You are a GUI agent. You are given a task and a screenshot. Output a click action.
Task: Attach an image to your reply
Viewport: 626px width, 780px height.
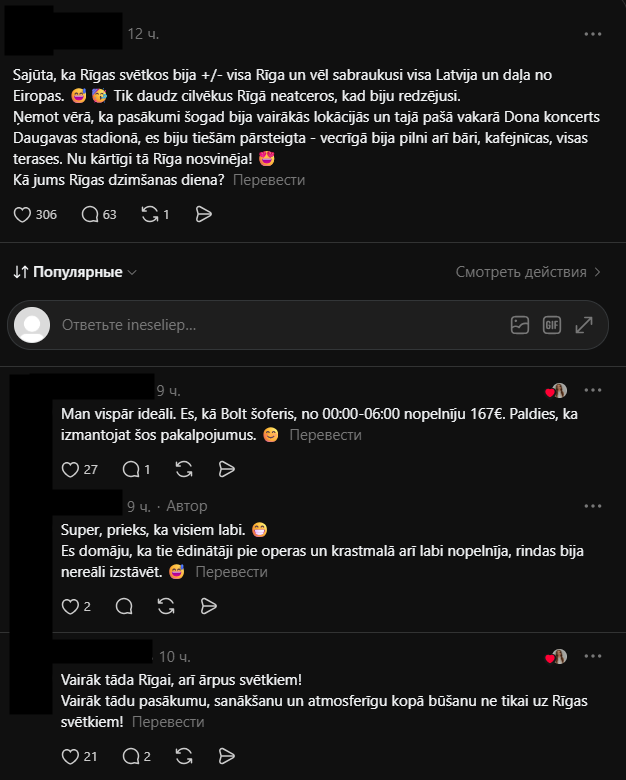tap(520, 325)
